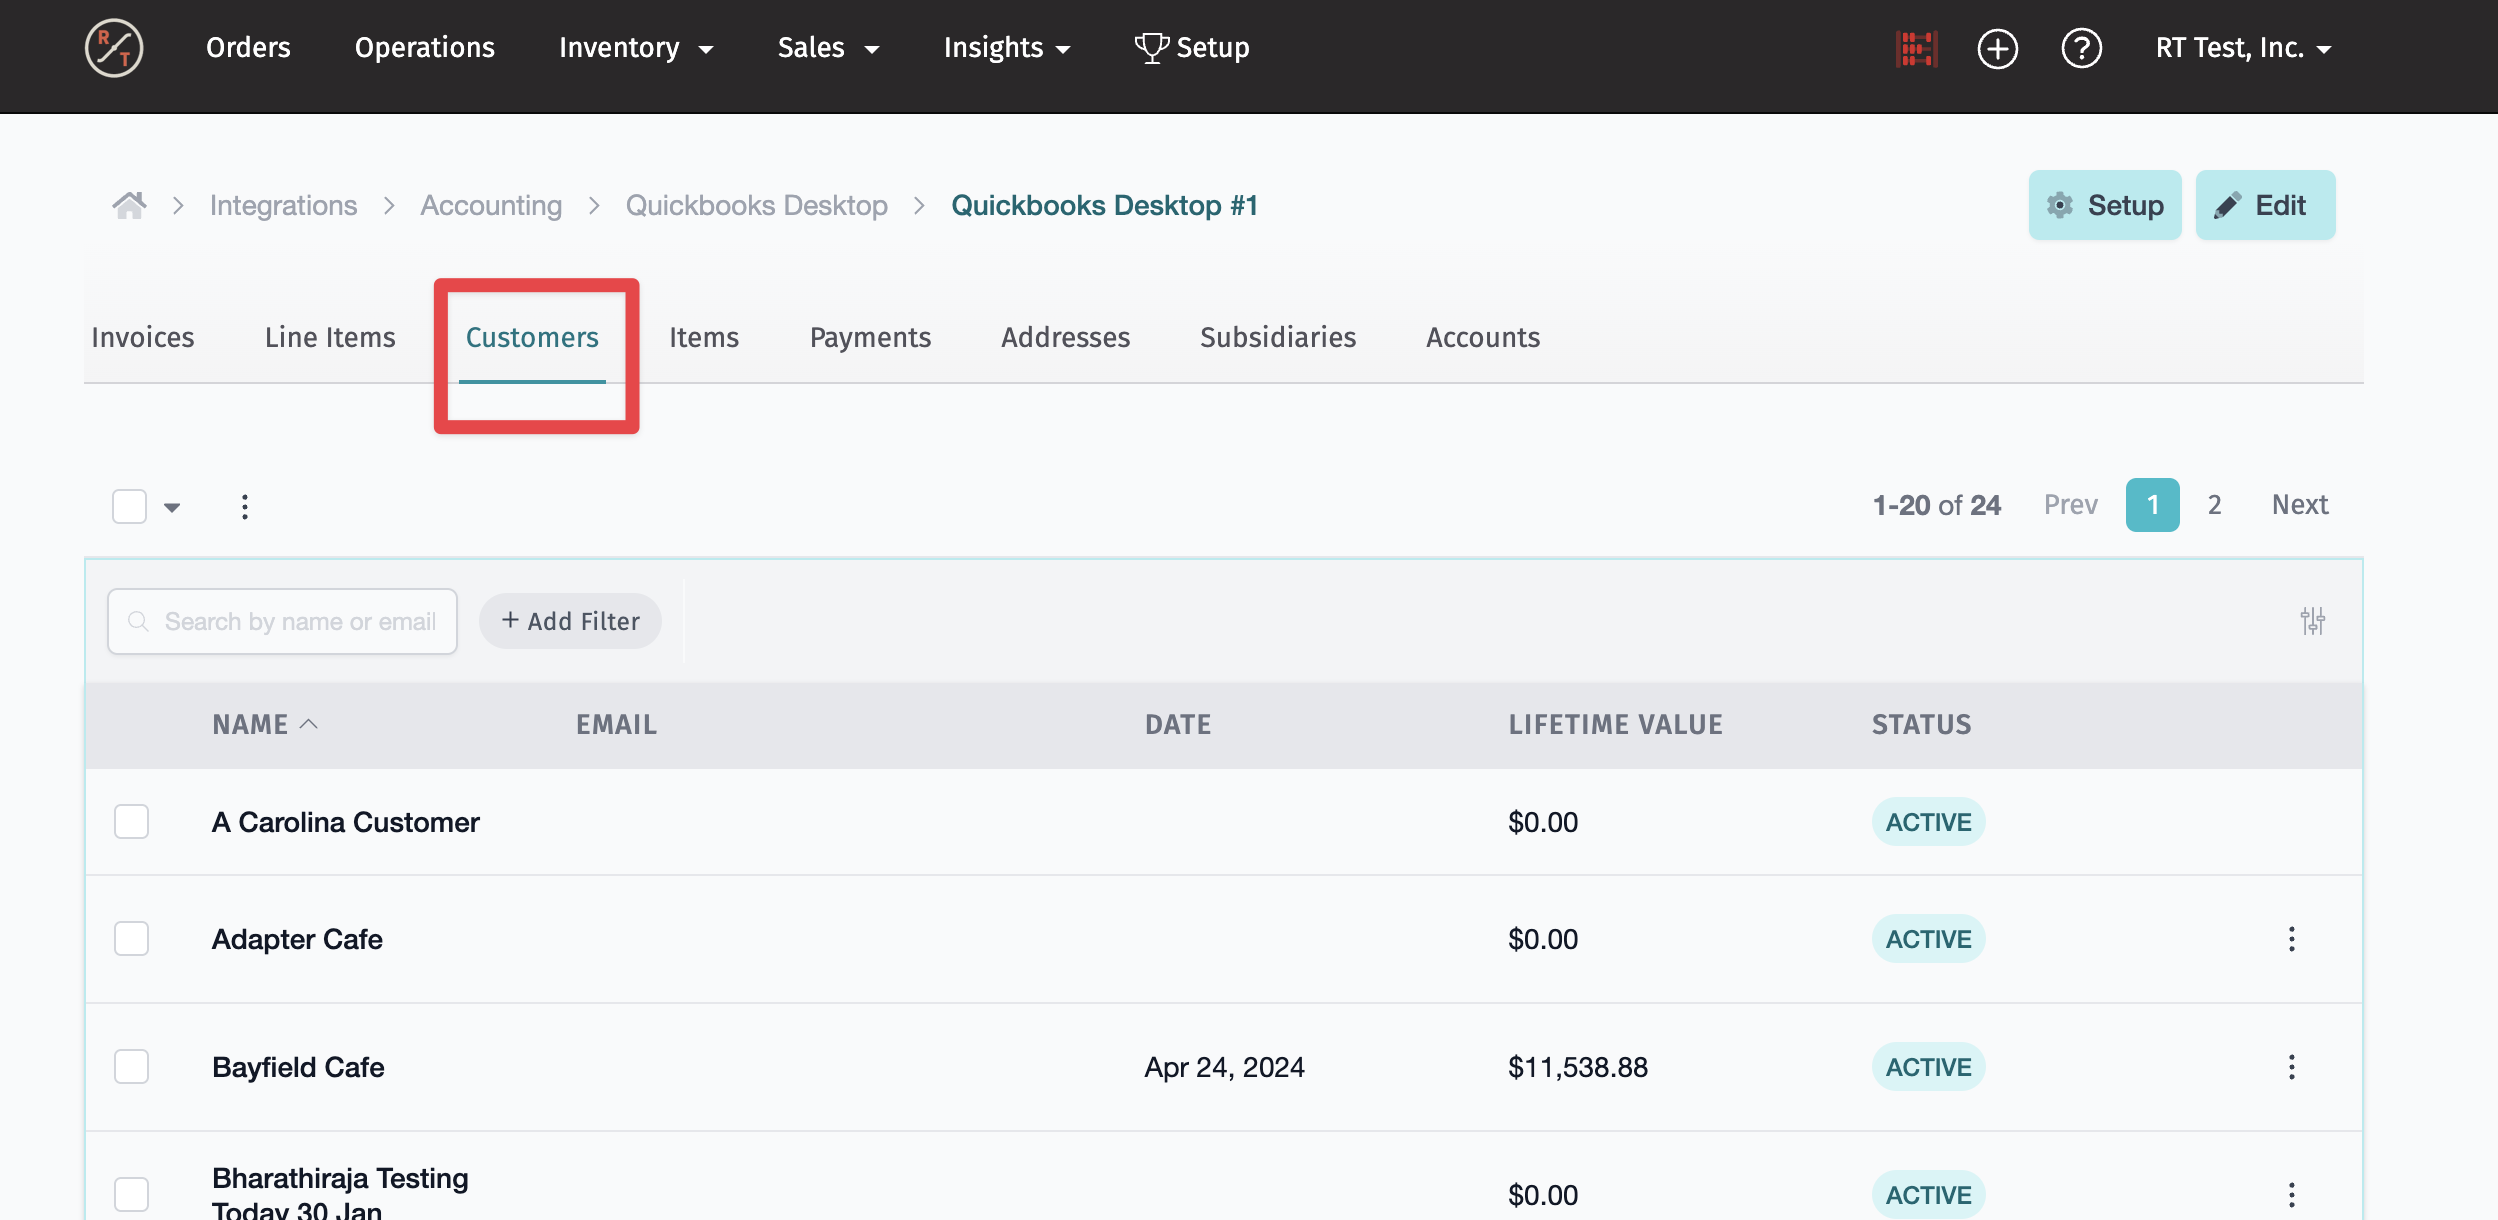
Task: Toggle the select-all checkbox
Action: pyautogui.click(x=129, y=506)
